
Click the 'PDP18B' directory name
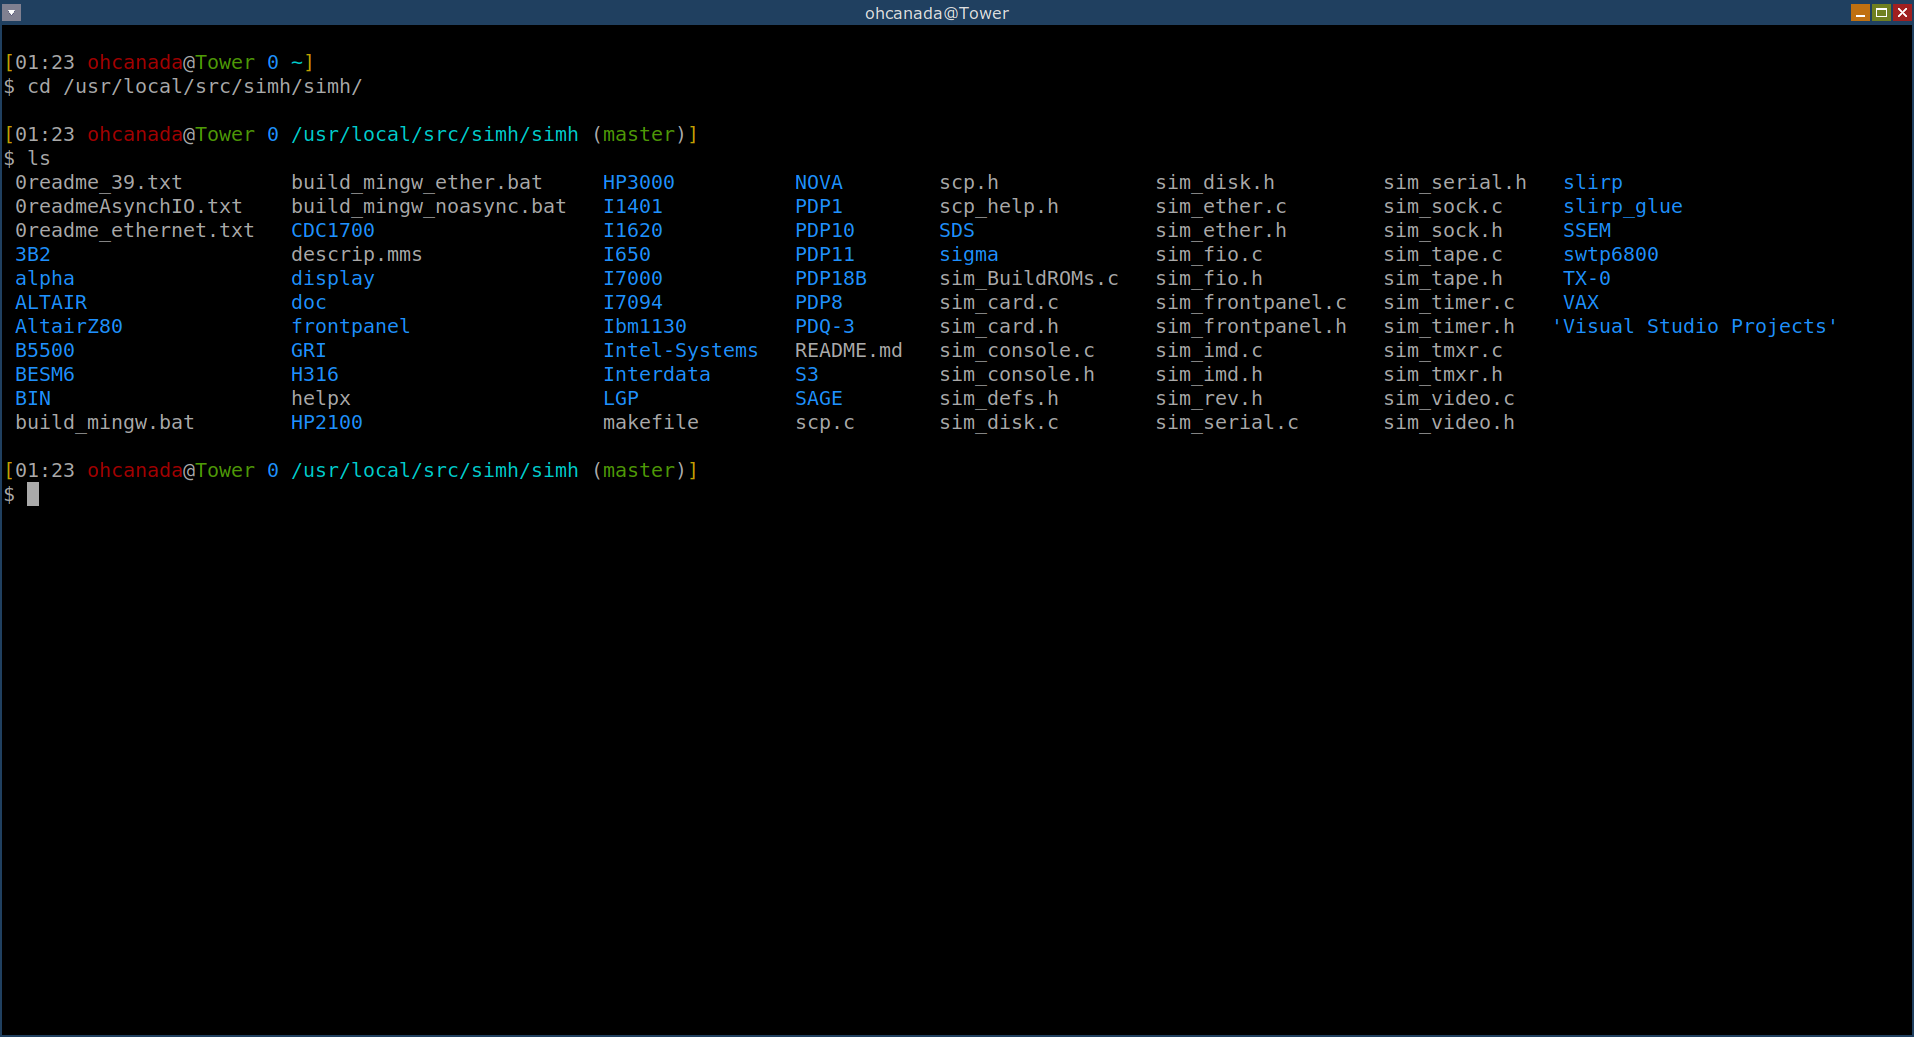[831, 279]
